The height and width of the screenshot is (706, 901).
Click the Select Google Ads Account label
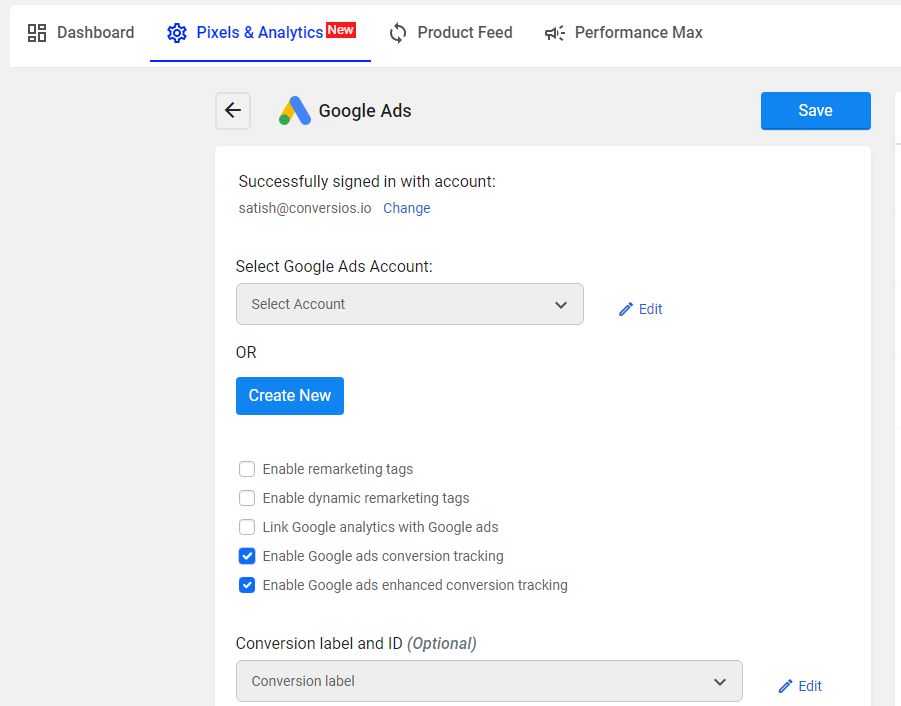point(334,267)
